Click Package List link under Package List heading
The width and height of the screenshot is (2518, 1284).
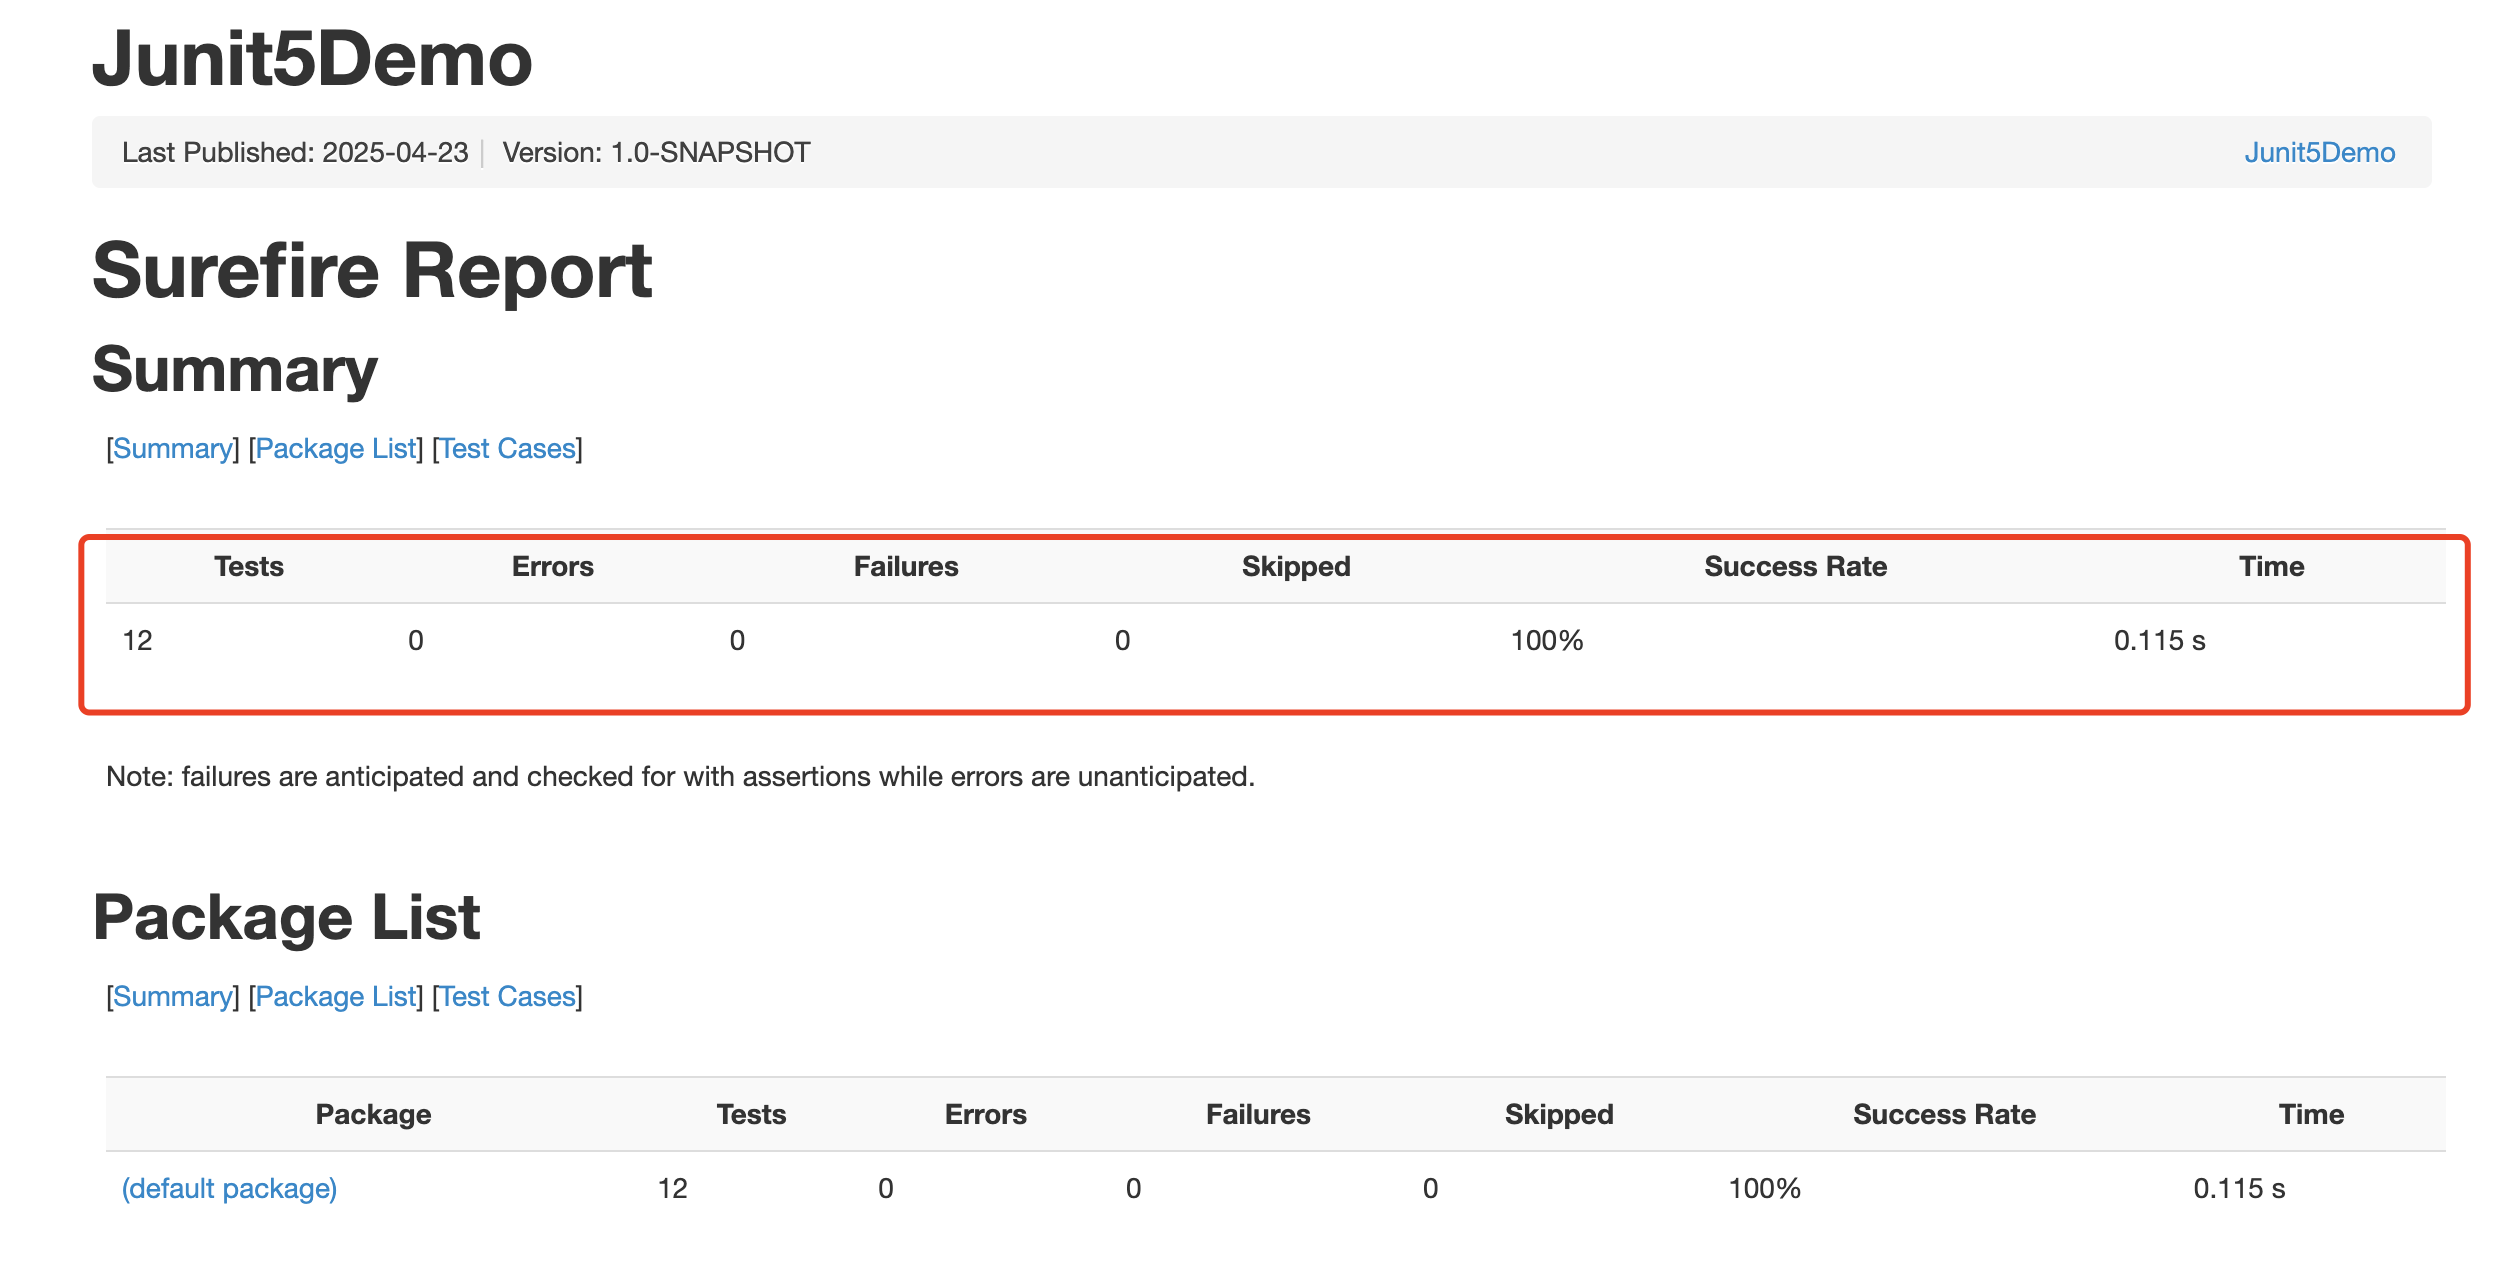click(336, 997)
